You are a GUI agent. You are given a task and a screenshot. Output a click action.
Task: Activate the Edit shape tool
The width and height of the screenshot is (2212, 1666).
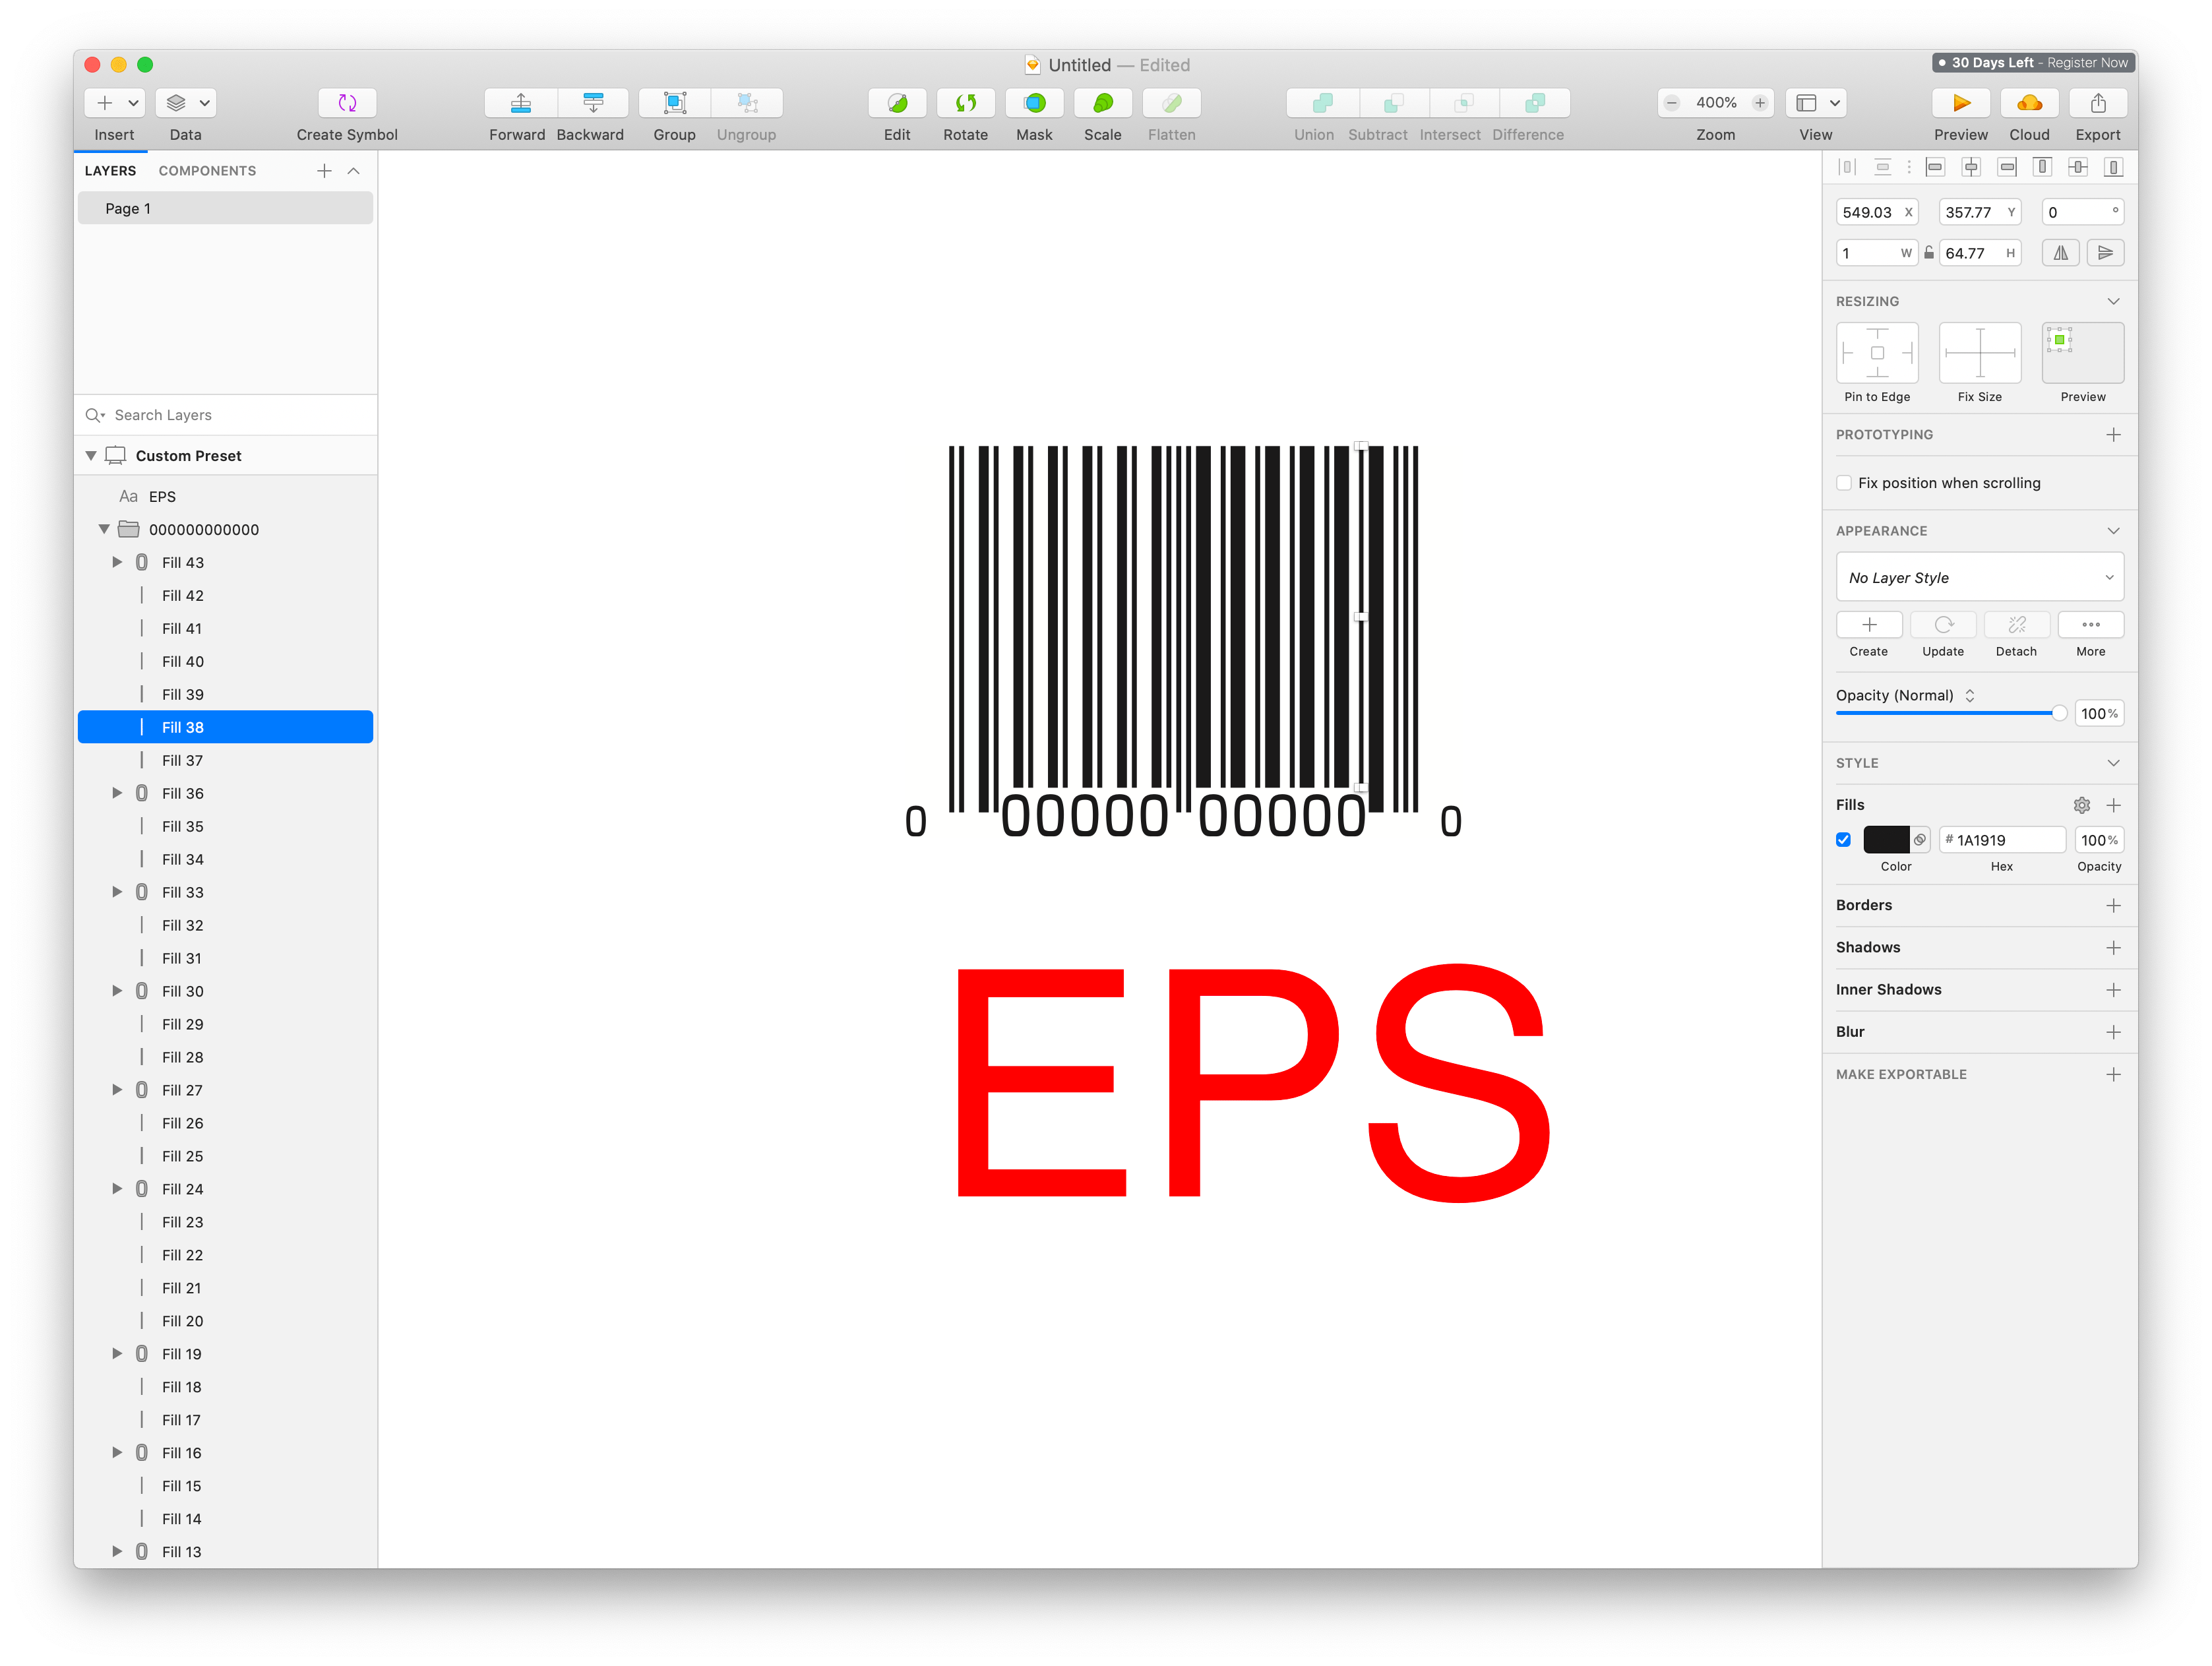897,103
